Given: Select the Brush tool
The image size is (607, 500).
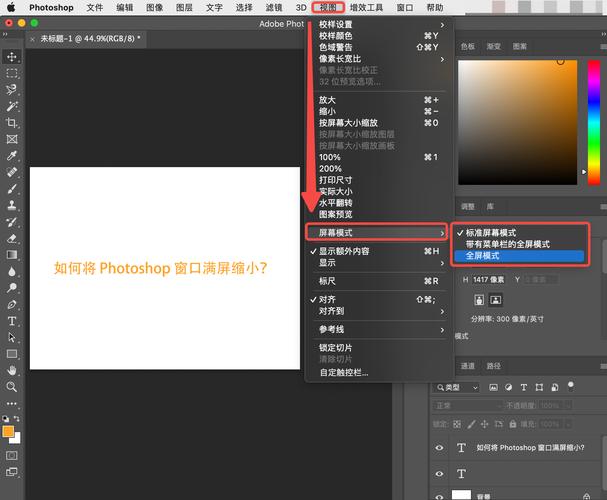Looking at the screenshot, I should [12, 188].
